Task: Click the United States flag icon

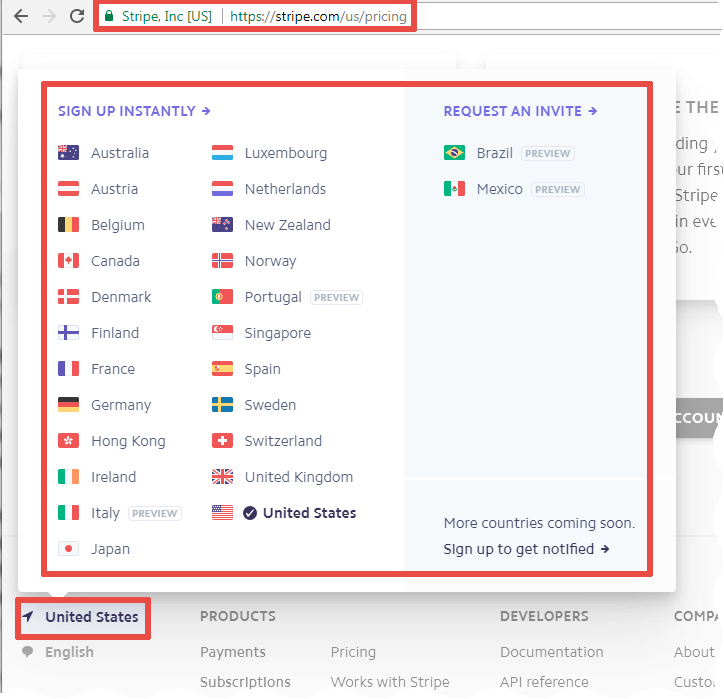Action: pos(222,512)
